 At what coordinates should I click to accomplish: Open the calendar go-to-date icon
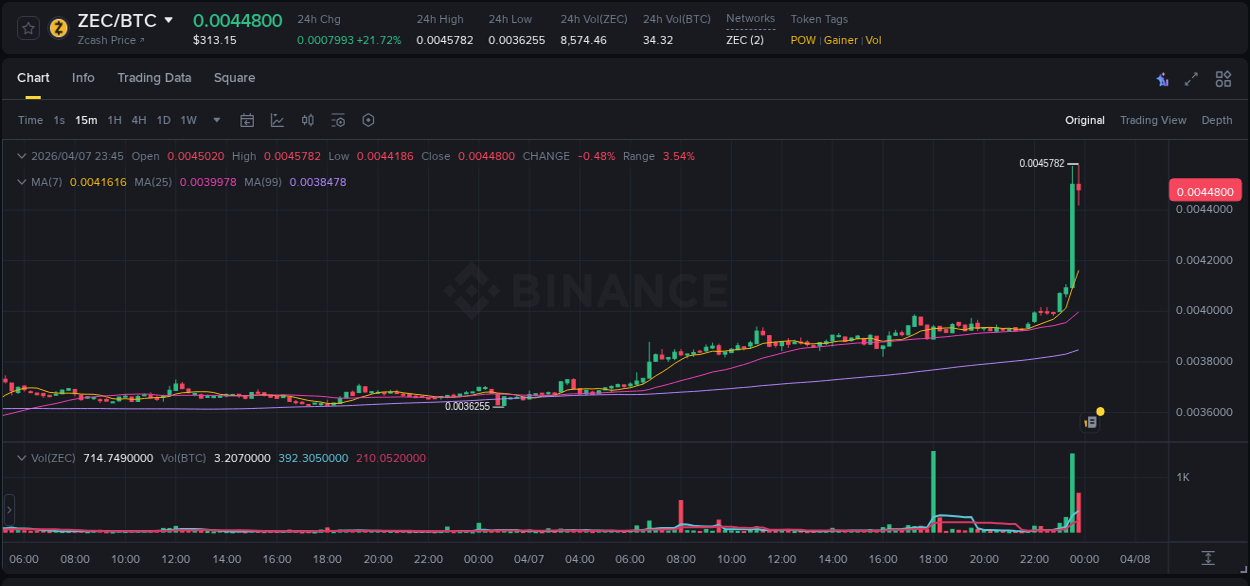tap(247, 120)
